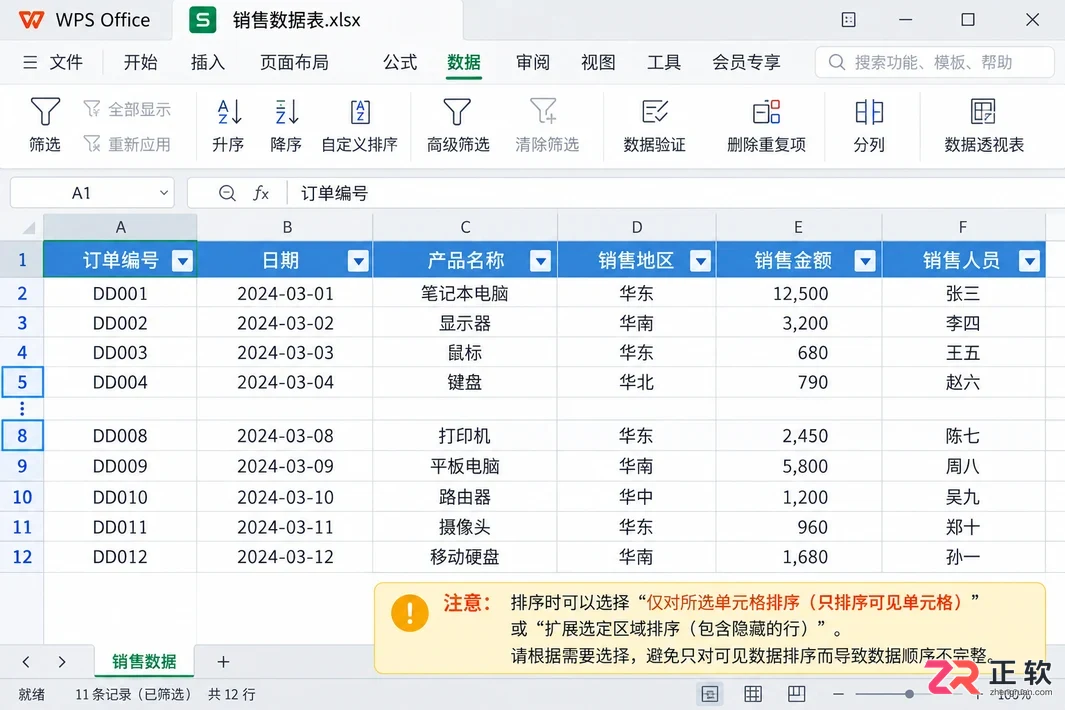Sort ascending with 升序 icon
Viewport: 1065px width, 710px height.
tap(229, 112)
